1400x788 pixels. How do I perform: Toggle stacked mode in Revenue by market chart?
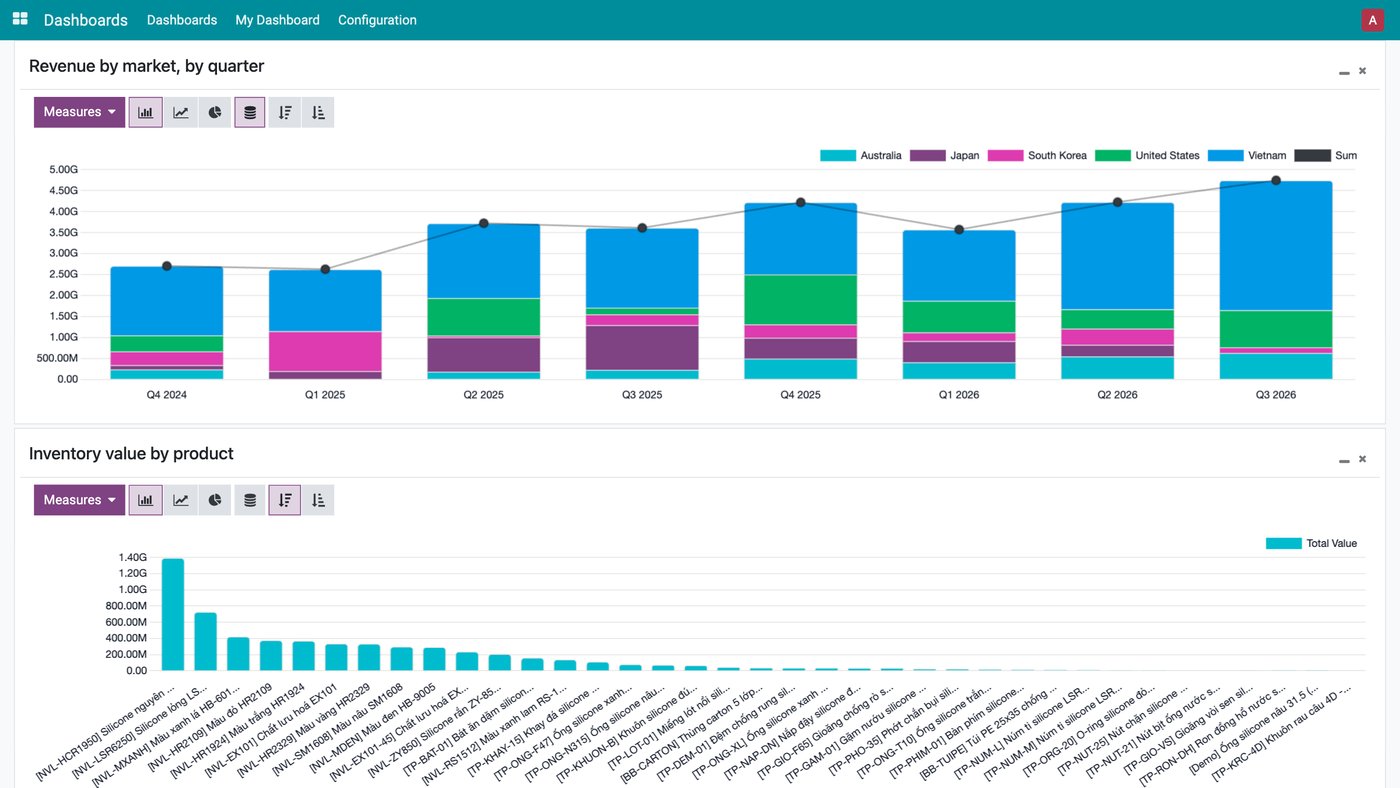tap(250, 112)
